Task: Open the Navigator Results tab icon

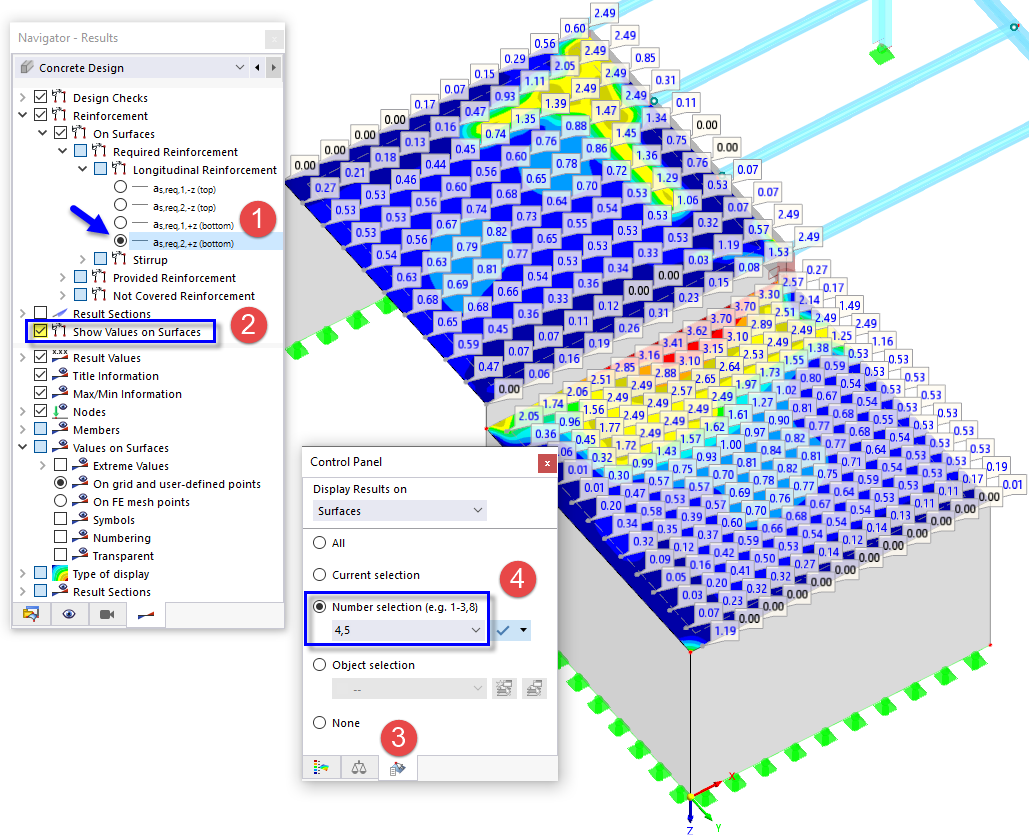Action: click(145, 614)
